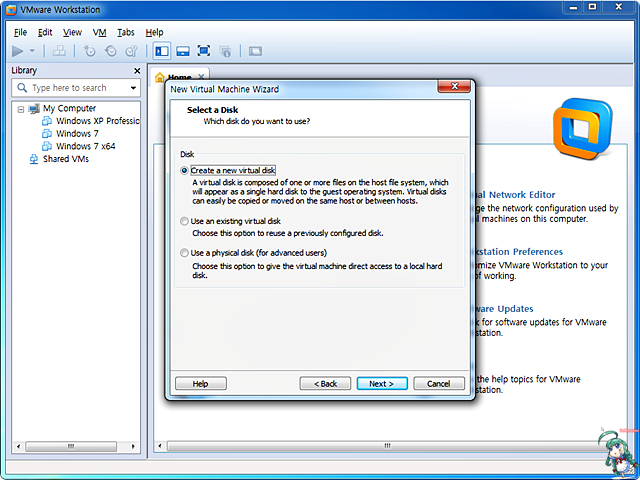This screenshot has height=480, width=640.
Task: Click the VMware Workstation logo on Home
Action: pos(583,129)
